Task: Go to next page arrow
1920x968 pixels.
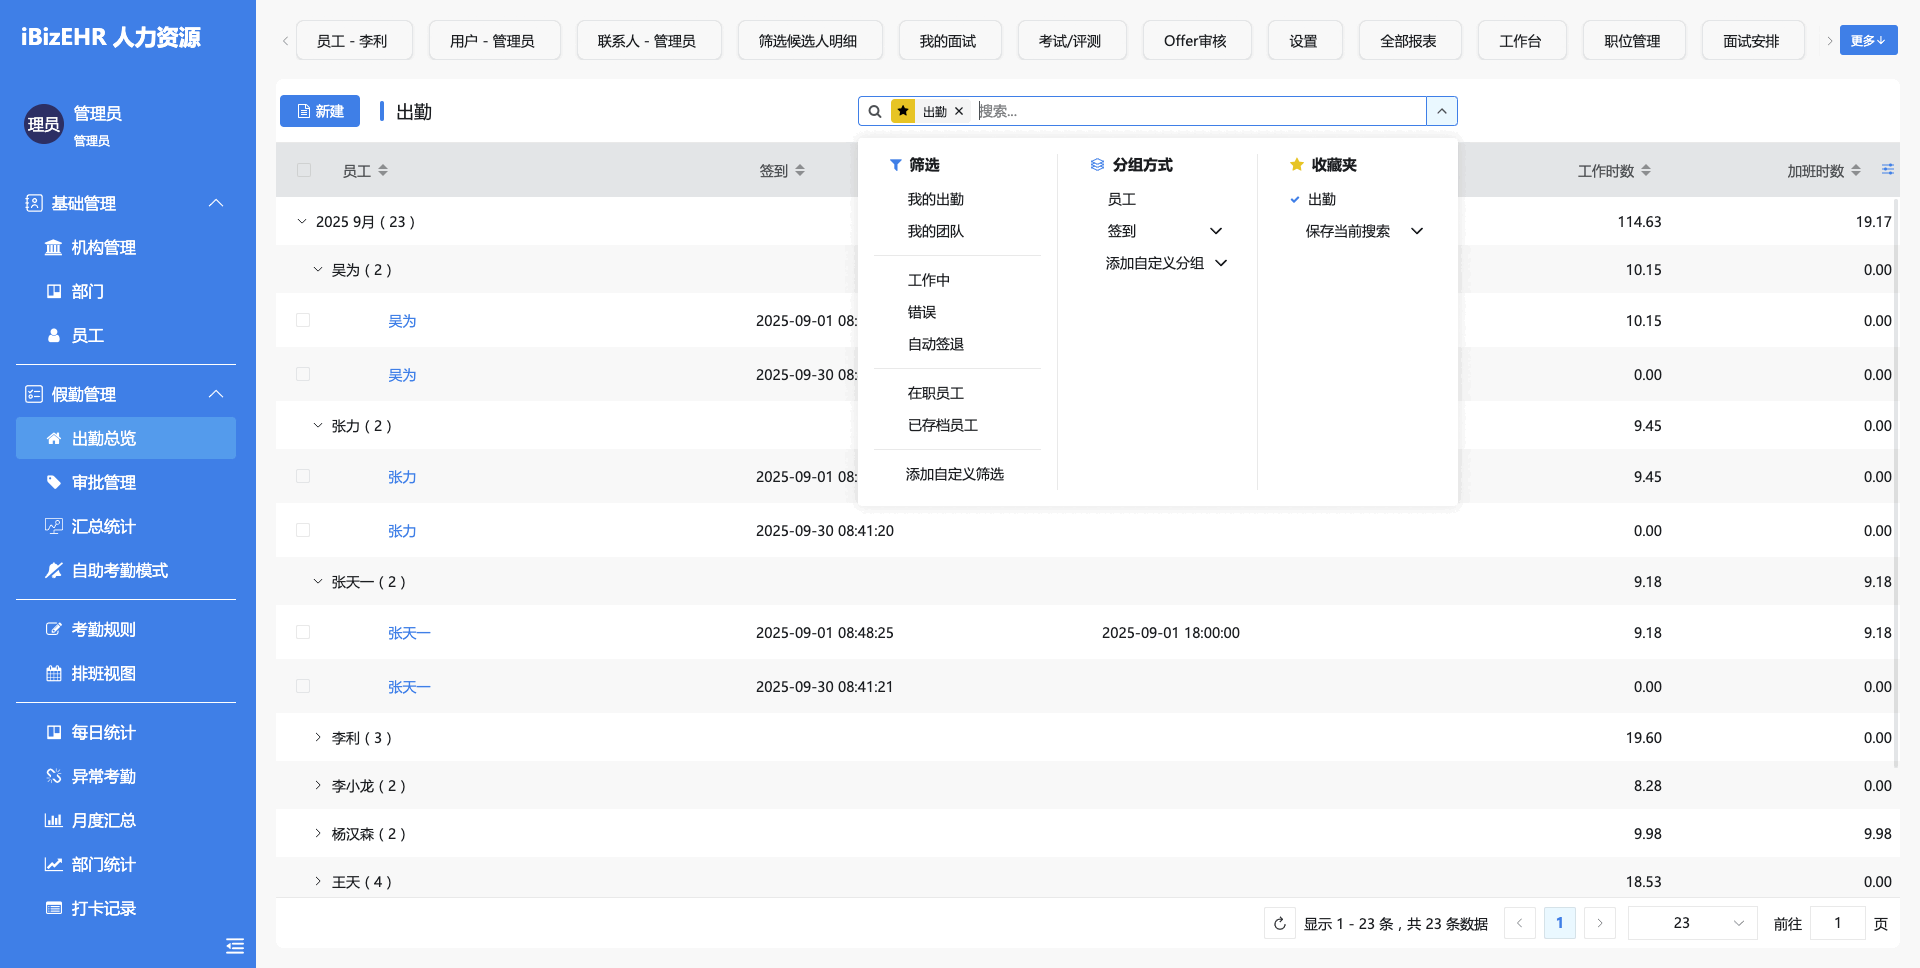Action: (1600, 923)
